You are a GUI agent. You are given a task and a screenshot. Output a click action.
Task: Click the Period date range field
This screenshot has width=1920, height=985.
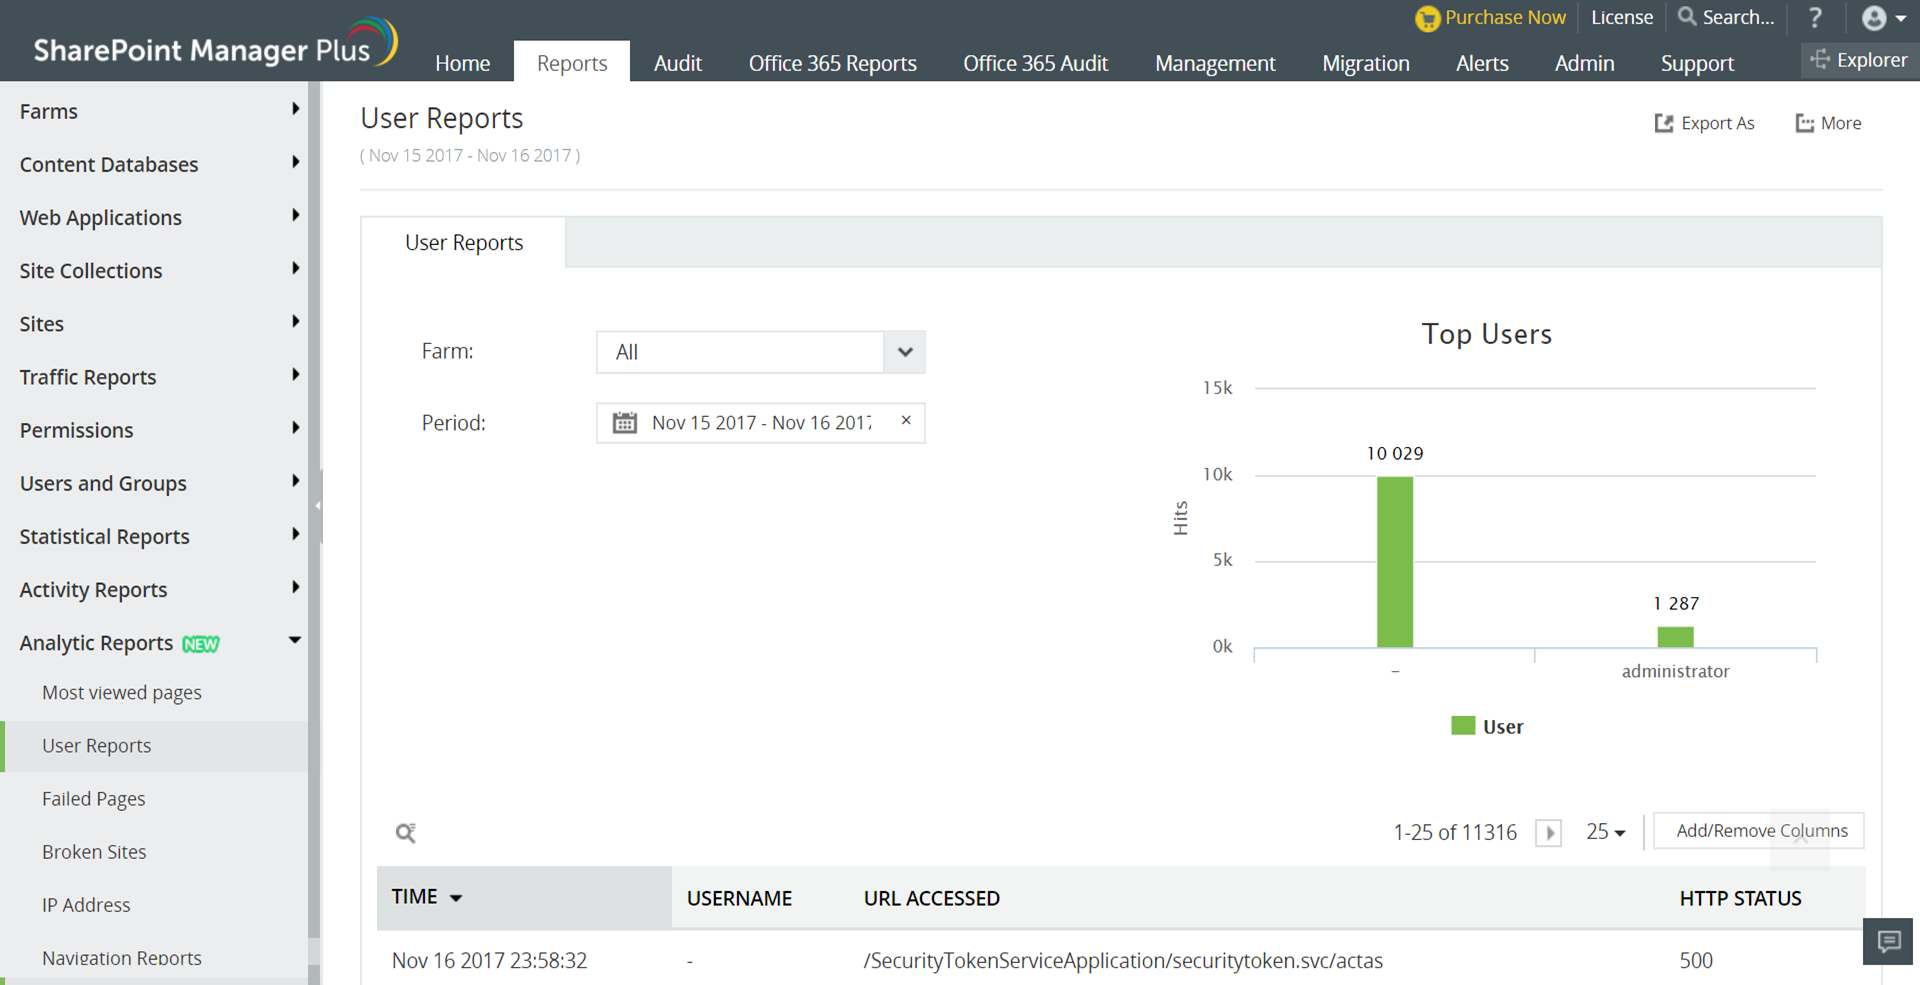761,423
